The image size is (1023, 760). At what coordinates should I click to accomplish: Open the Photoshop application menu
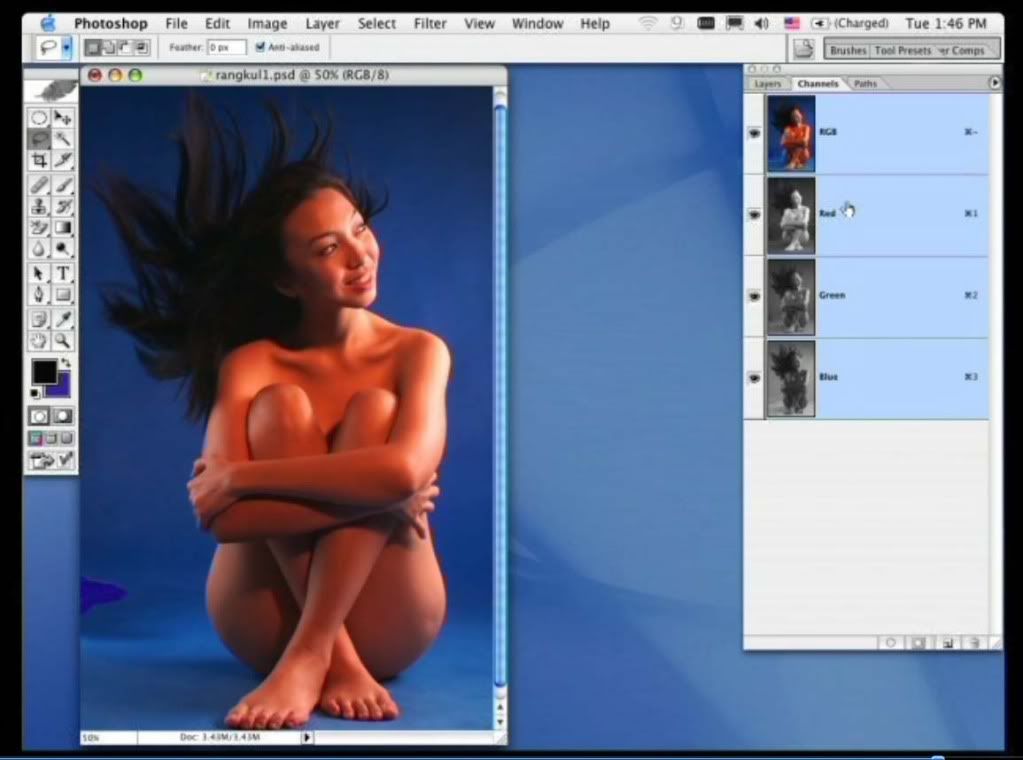pos(110,23)
